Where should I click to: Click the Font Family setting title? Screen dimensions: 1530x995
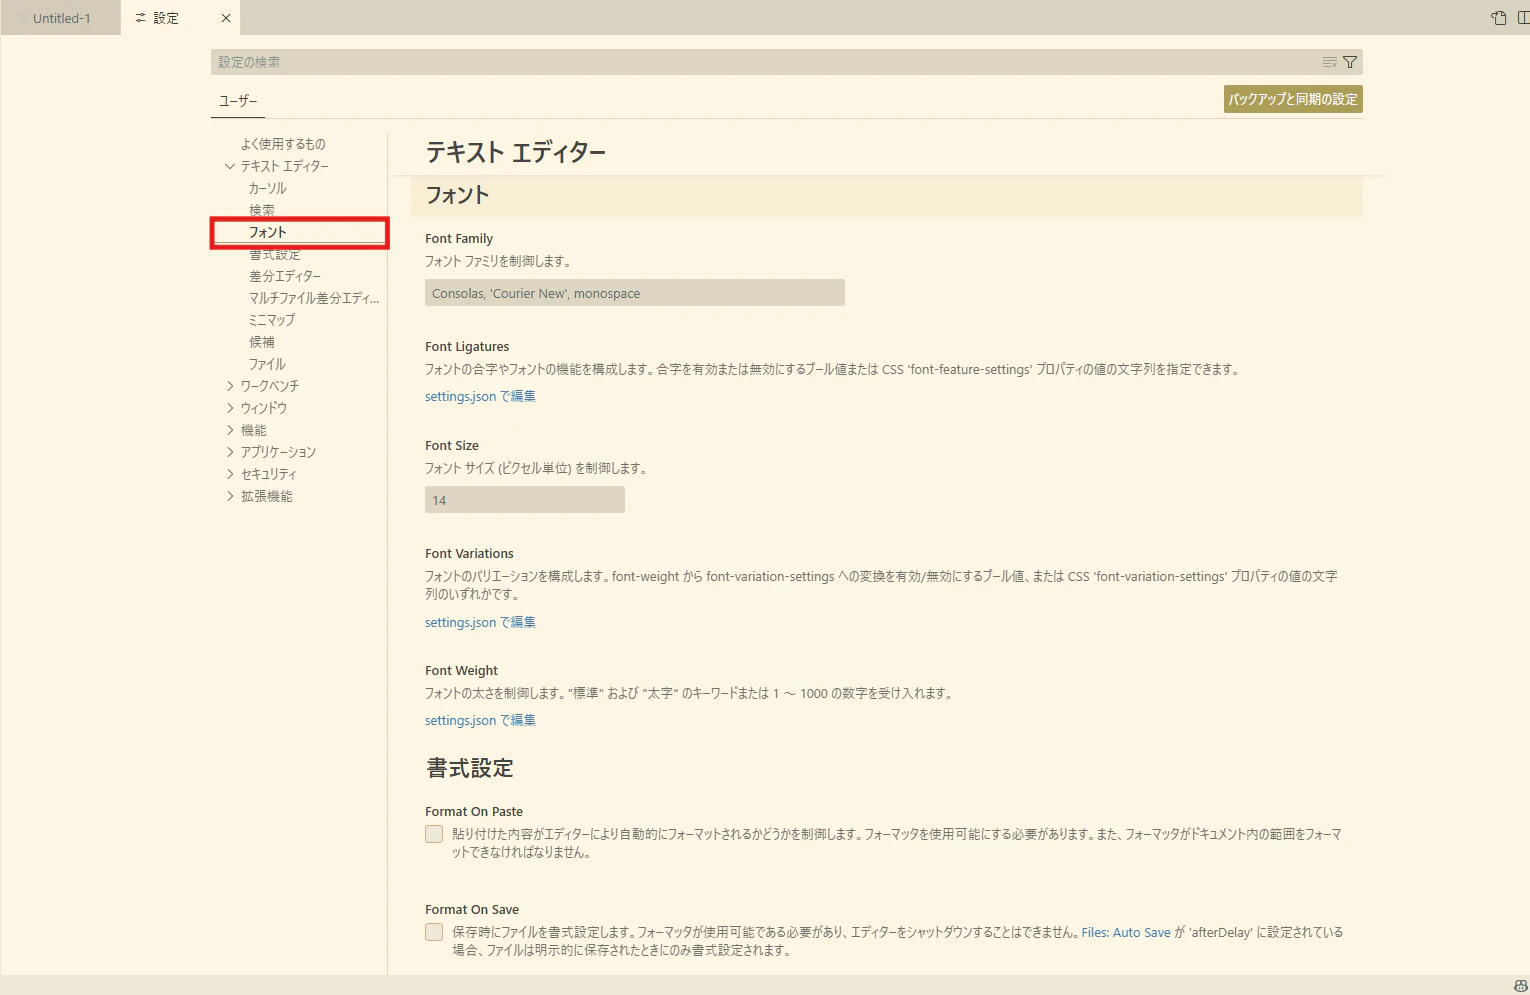pos(459,238)
